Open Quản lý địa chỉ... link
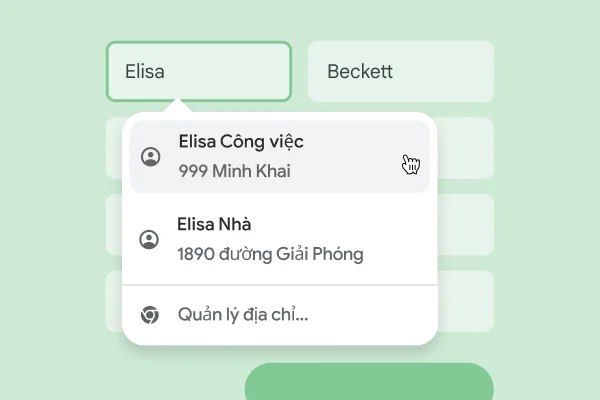Viewport: 600px width, 400px height. pyautogui.click(x=243, y=315)
